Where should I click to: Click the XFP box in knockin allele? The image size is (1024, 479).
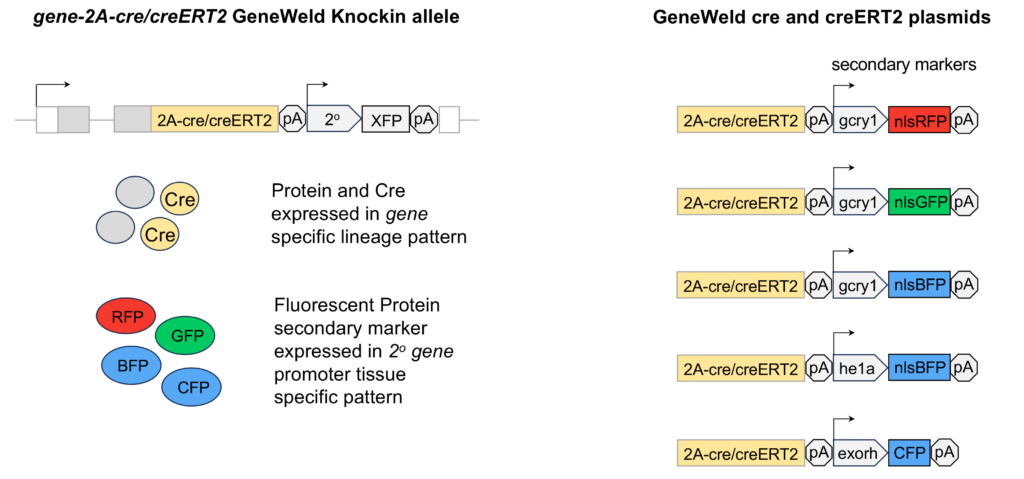(386, 119)
